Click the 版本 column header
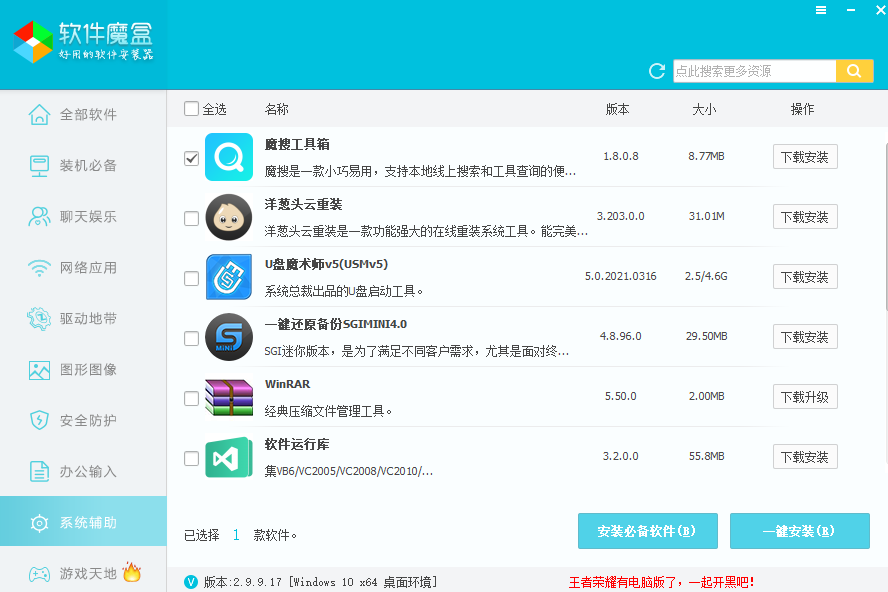888x592 pixels. tap(617, 109)
